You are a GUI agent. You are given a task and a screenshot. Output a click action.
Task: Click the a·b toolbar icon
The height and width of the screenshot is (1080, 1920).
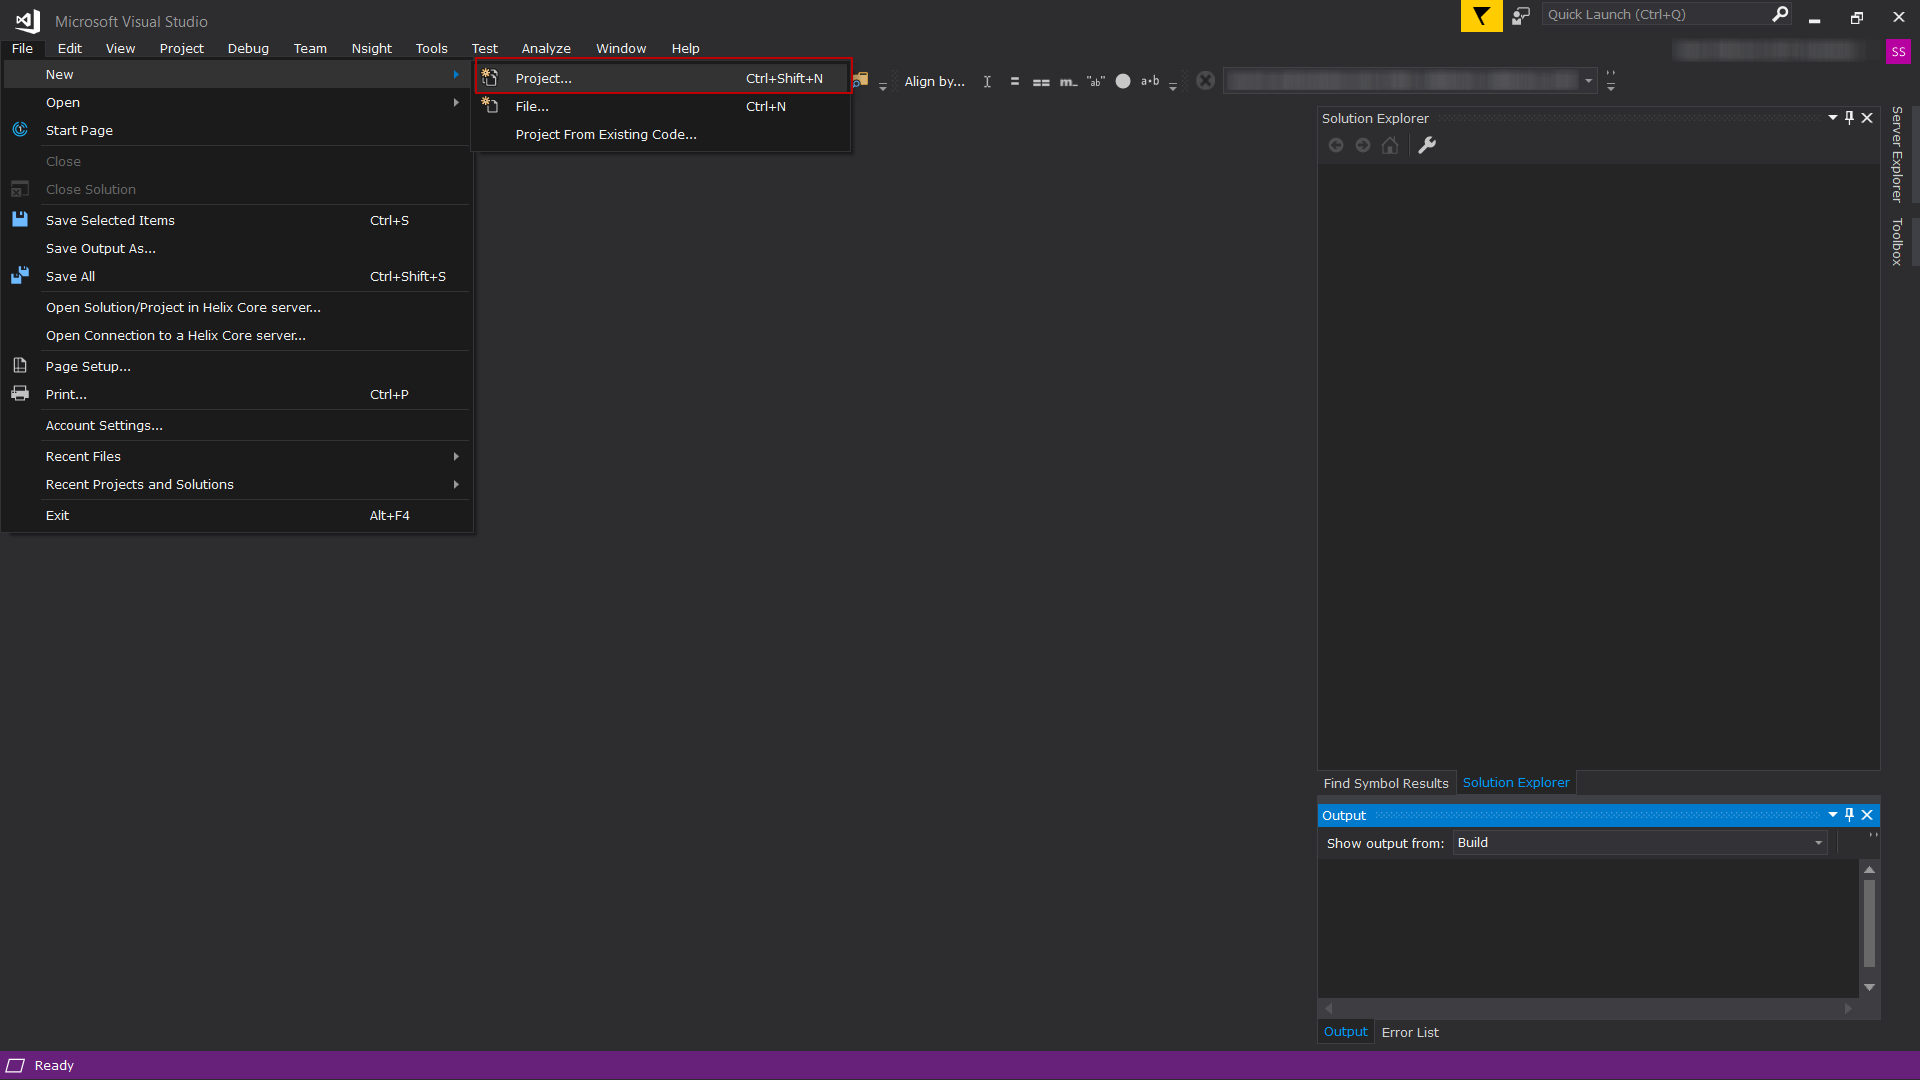pyautogui.click(x=1150, y=81)
